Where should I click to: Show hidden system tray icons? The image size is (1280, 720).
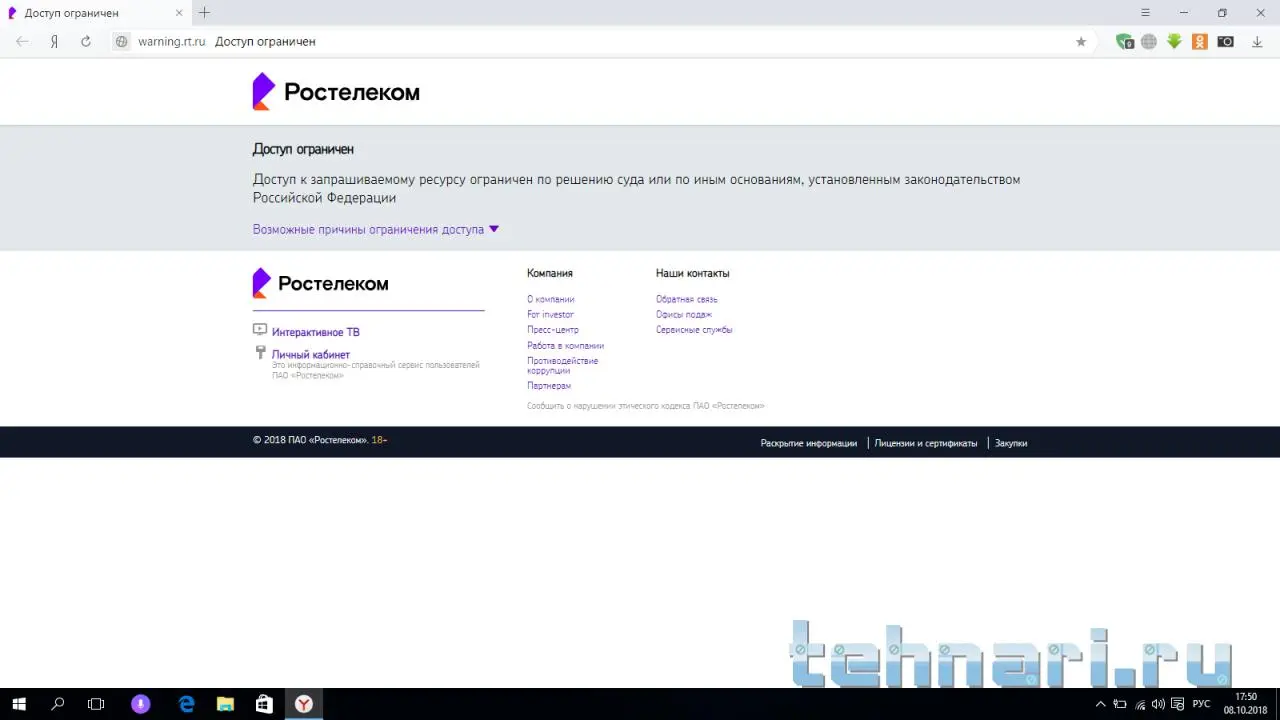1100,704
